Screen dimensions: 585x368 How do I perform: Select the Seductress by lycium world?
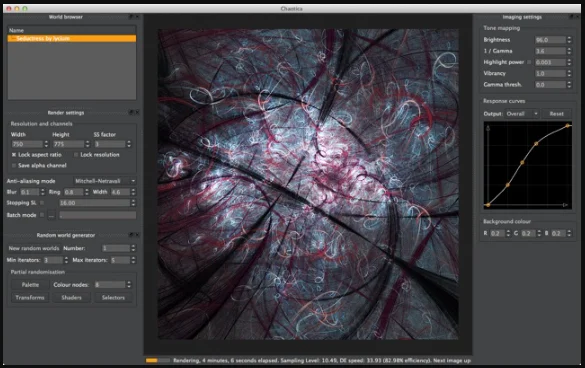72,38
